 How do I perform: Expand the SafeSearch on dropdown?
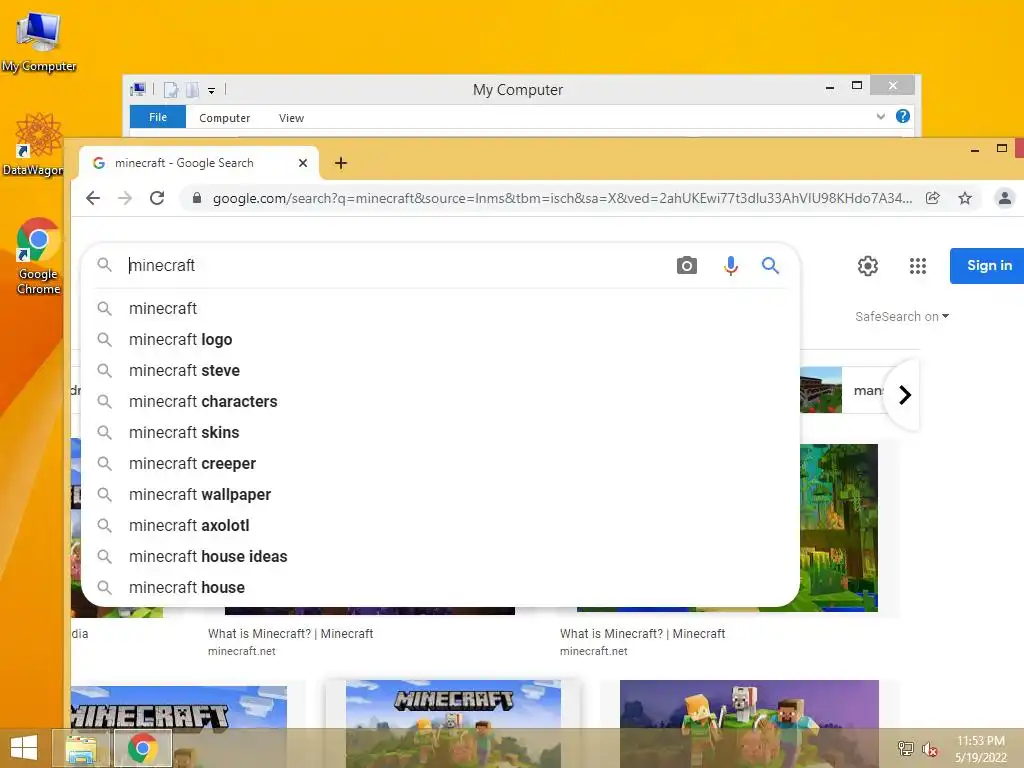pyautogui.click(x=902, y=316)
